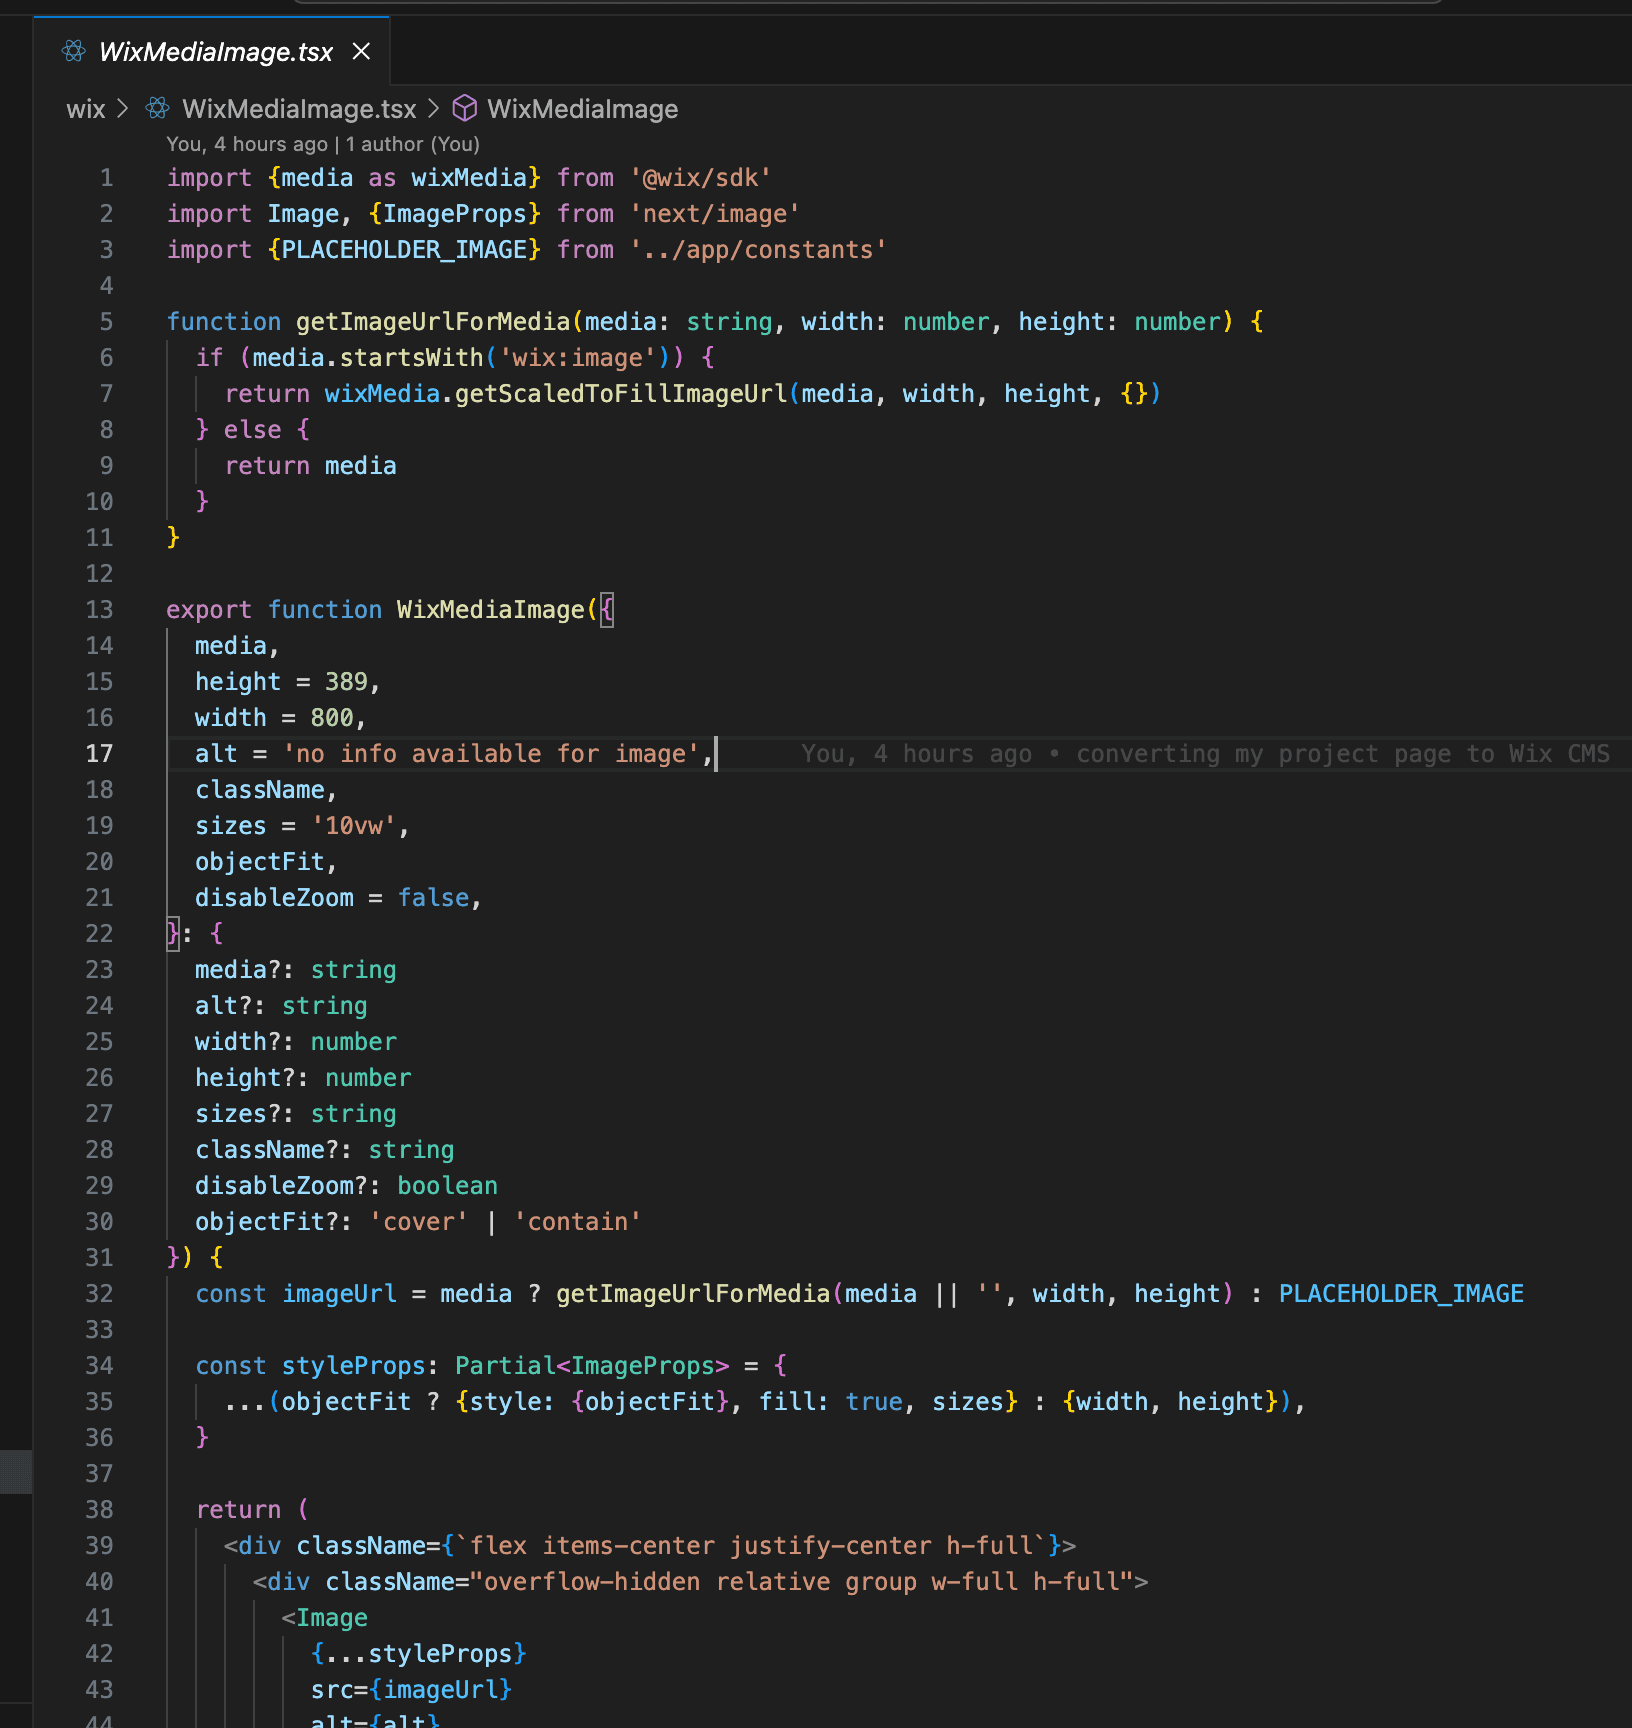
Task: Click 'getImageUrlForMedia' function name on line 5
Action: tap(433, 322)
